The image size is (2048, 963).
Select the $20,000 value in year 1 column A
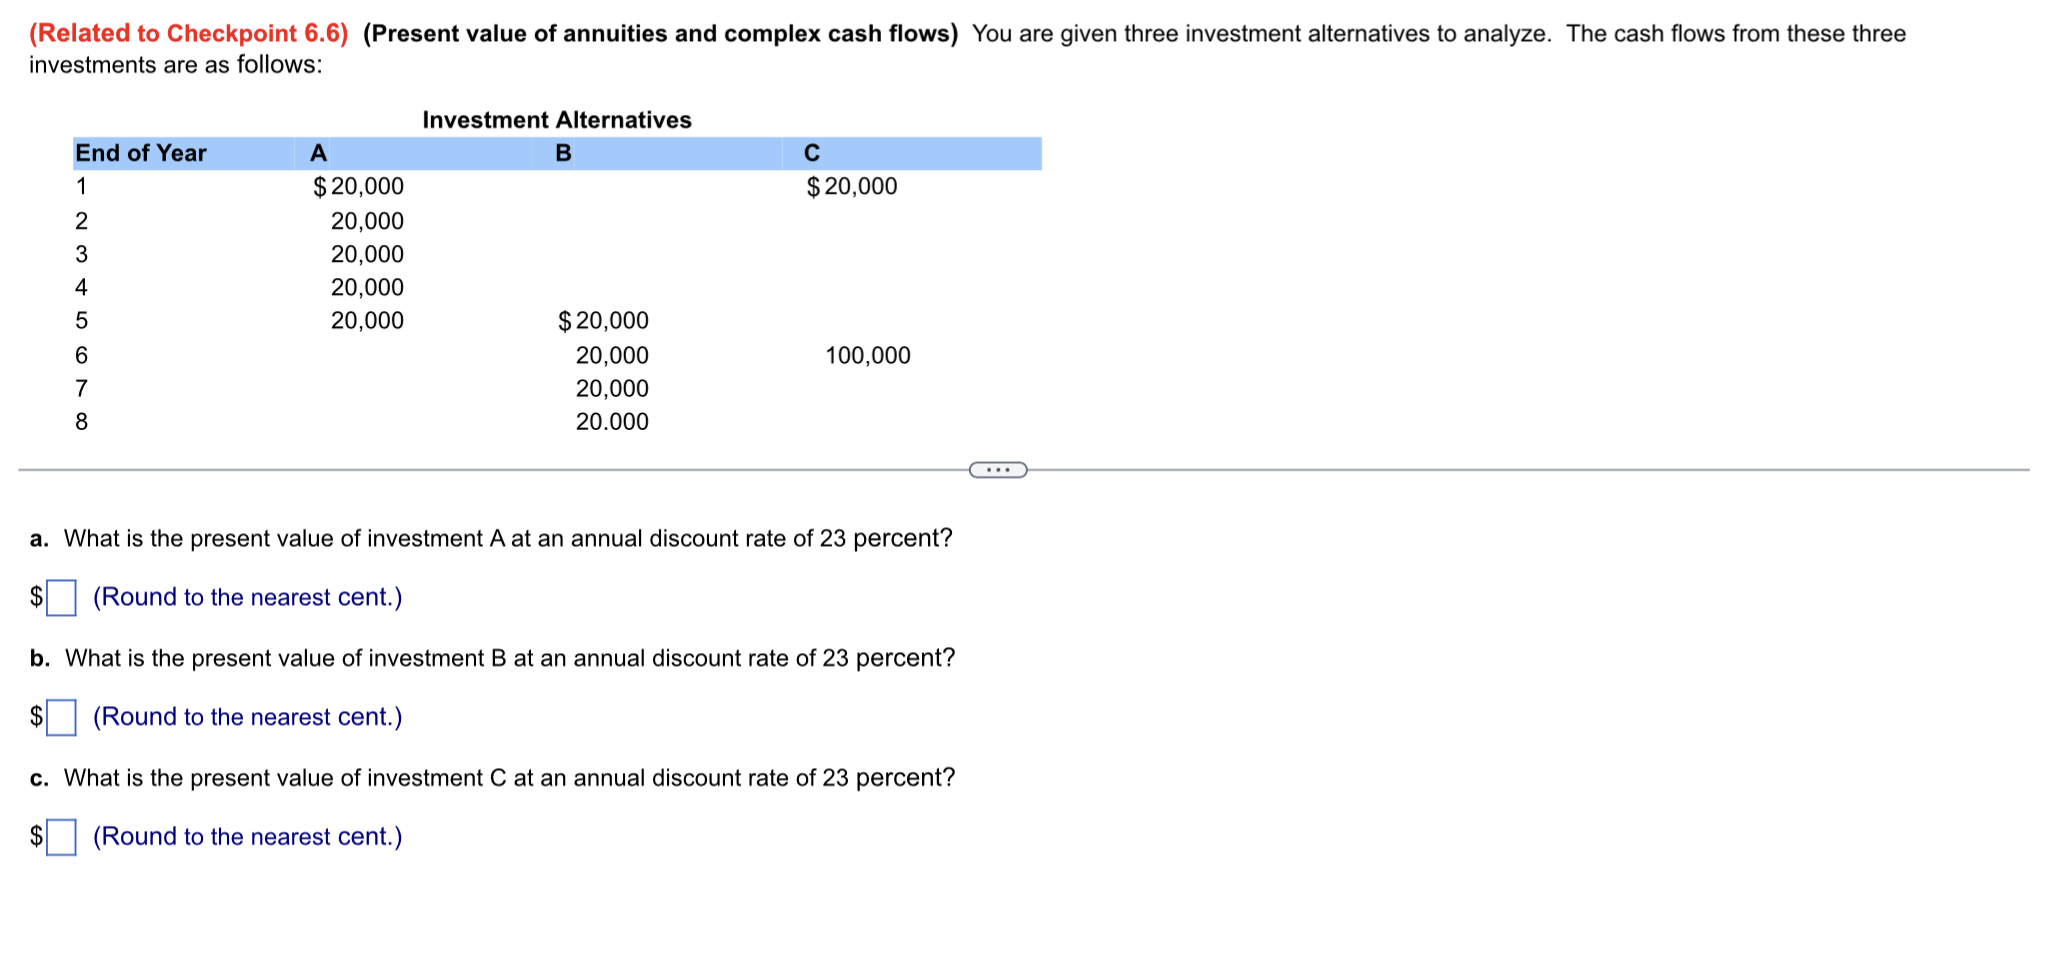pyautogui.click(x=356, y=185)
